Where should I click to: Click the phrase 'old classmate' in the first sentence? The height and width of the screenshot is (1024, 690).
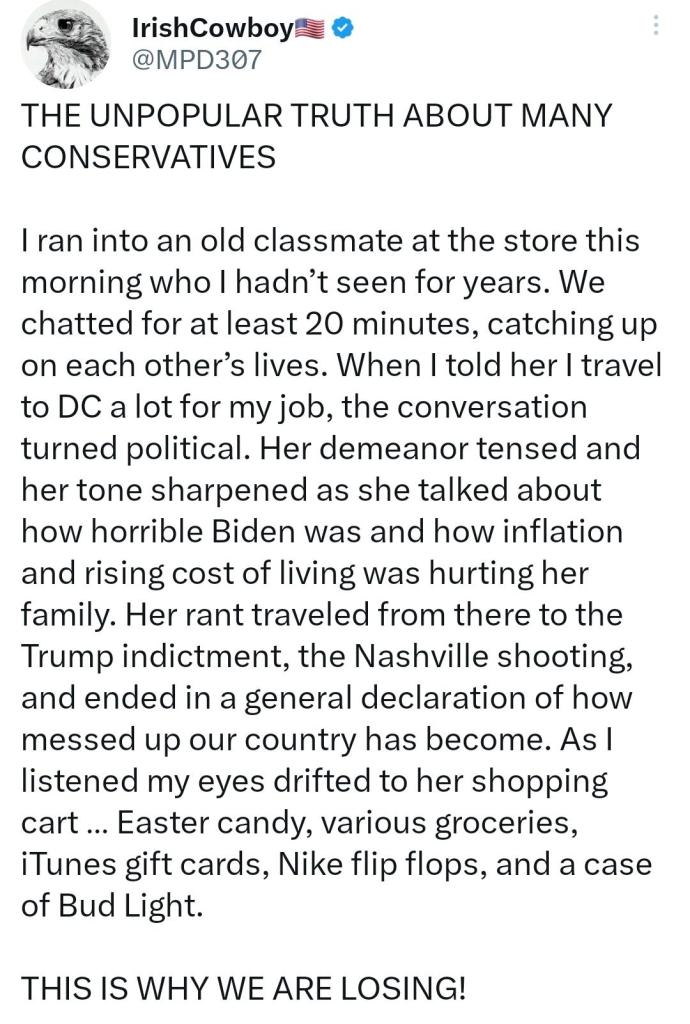(251, 241)
